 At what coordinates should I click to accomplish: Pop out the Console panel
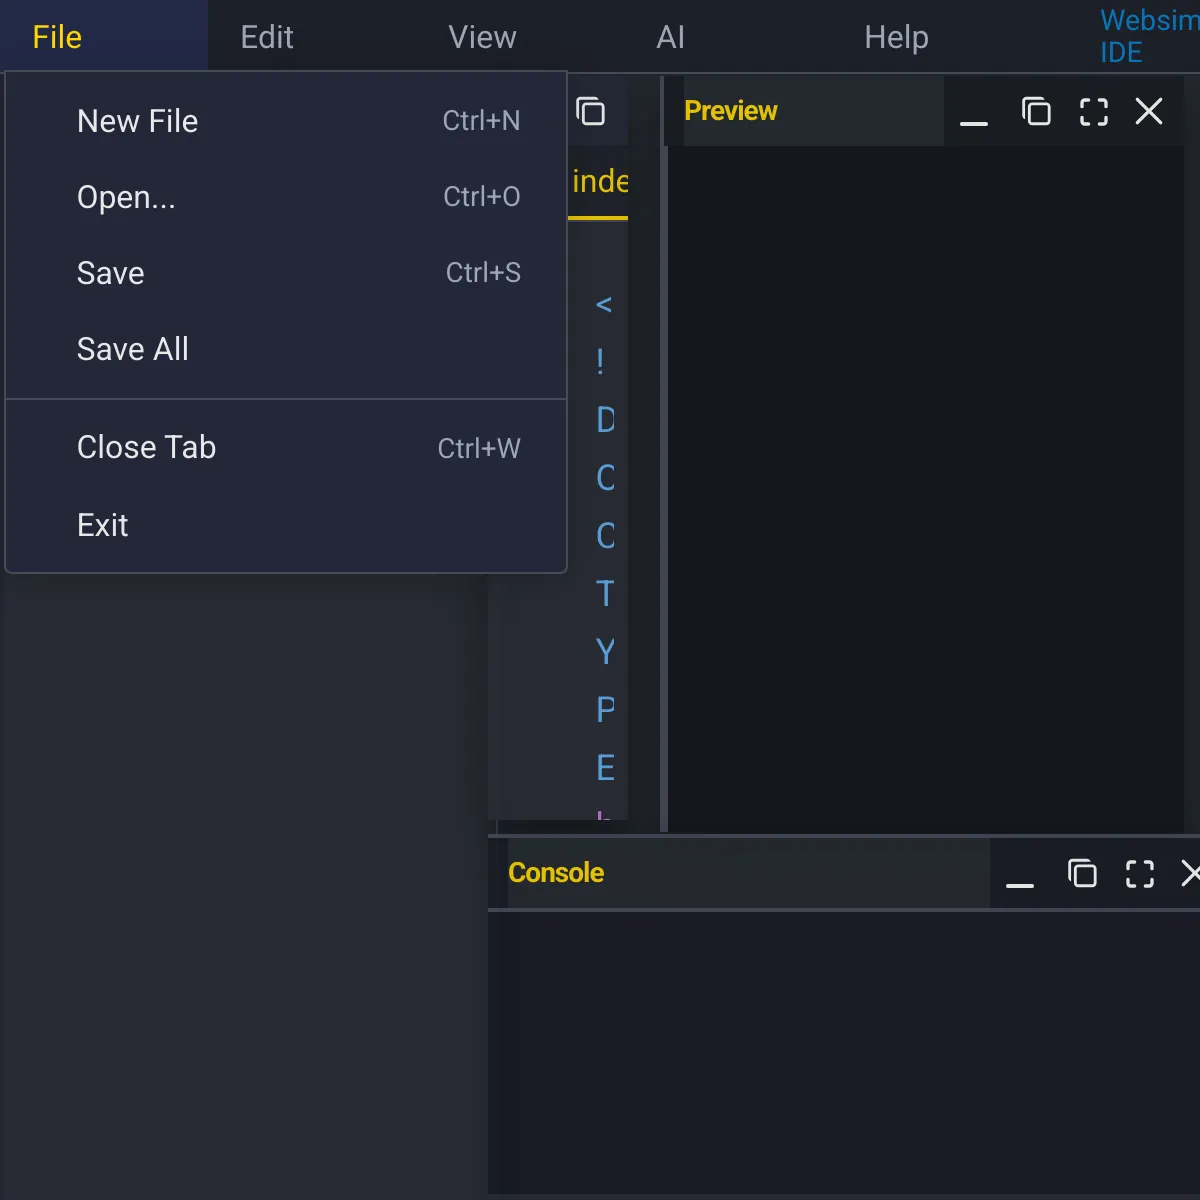point(1083,873)
